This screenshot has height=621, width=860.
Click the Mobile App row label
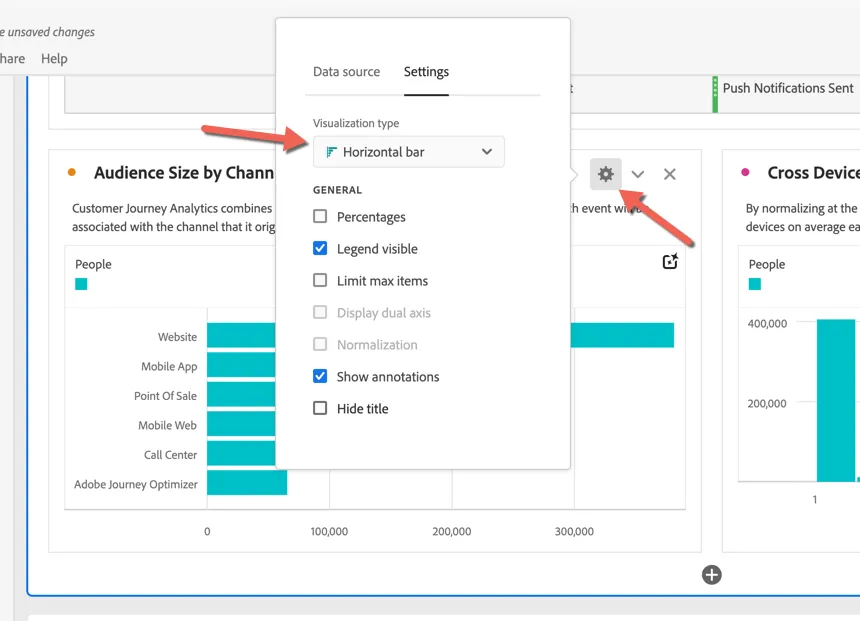click(169, 366)
